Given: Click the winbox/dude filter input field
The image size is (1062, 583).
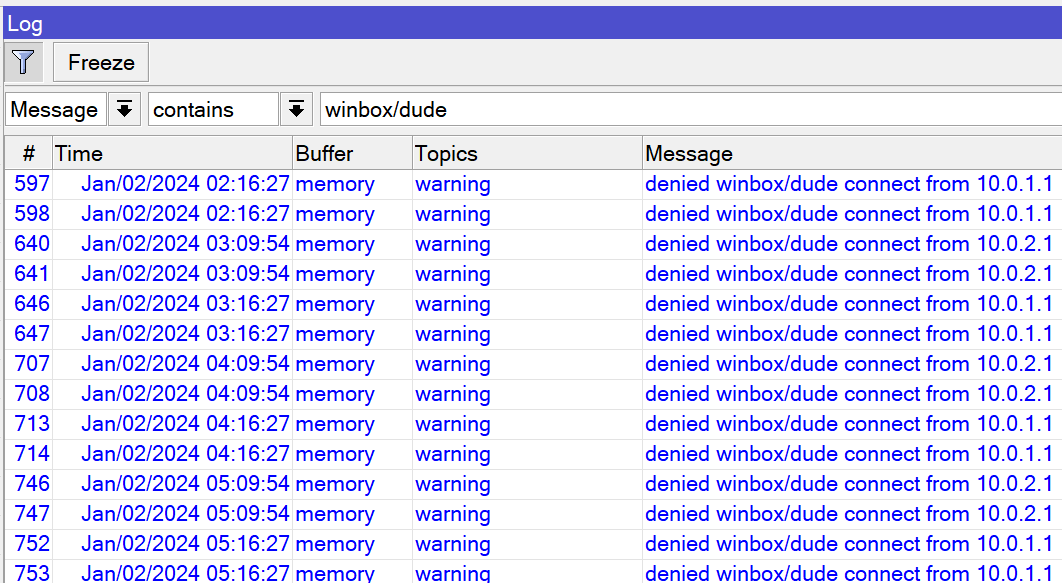Looking at the screenshot, I should pyautogui.click(x=500, y=109).
